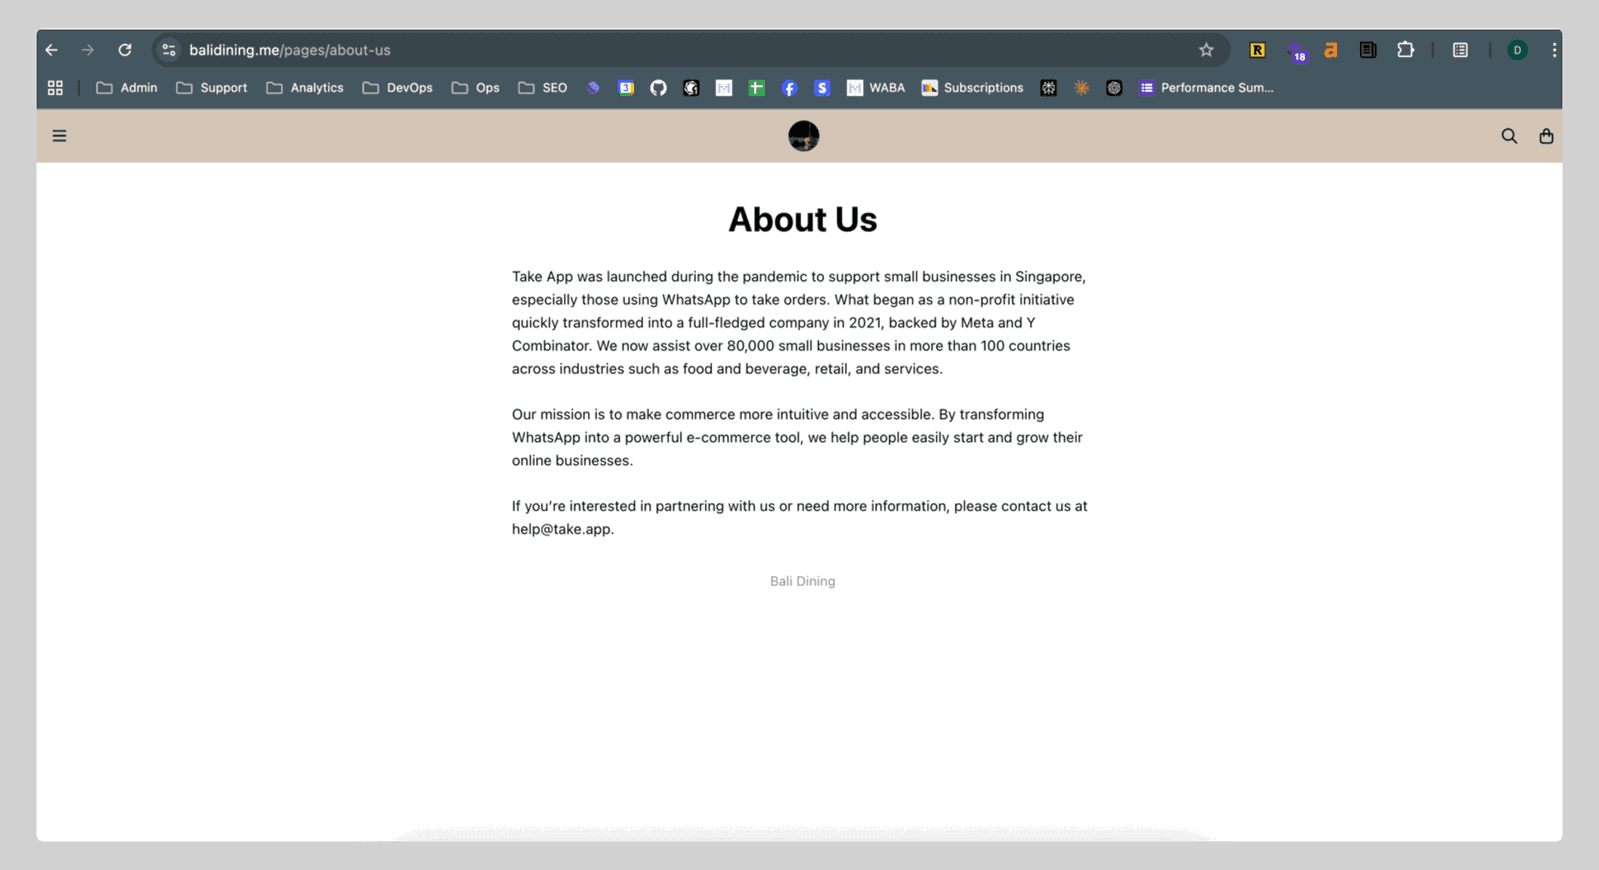Click the help@take.app email address
This screenshot has height=870, width=1599.
(561, 529)
